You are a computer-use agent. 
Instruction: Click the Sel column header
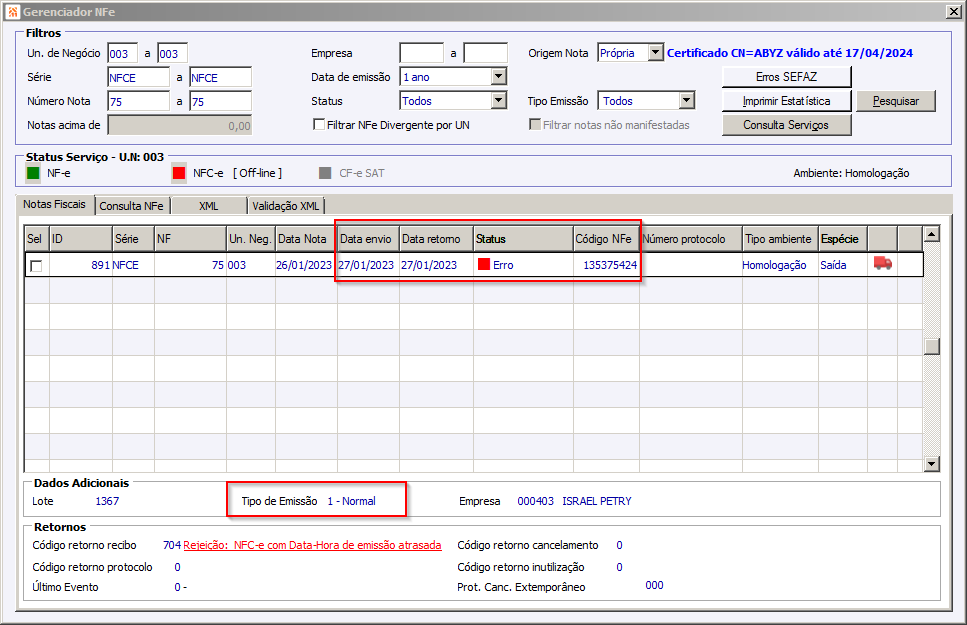click(x=36, y=239)
